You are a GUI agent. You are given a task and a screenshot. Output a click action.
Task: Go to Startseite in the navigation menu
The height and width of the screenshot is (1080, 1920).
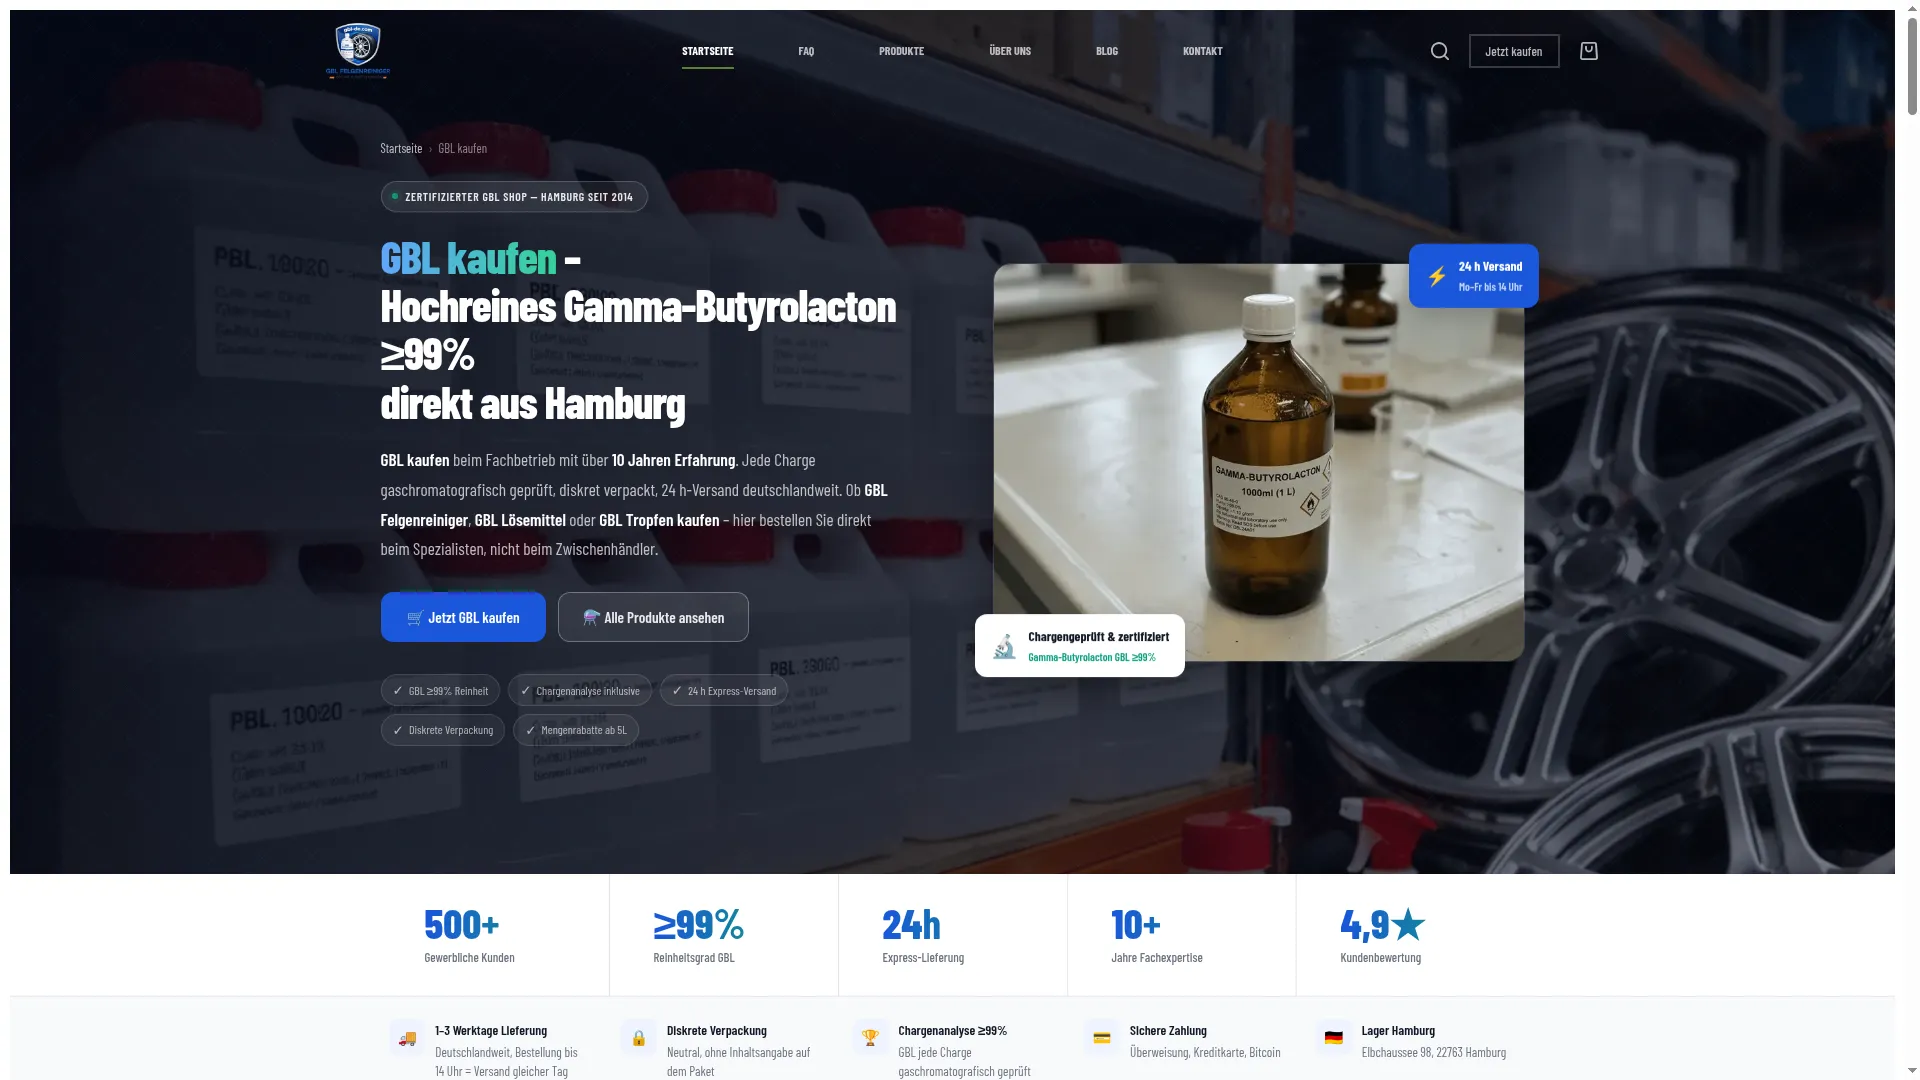pyautogui.click(x=708, y=51)
